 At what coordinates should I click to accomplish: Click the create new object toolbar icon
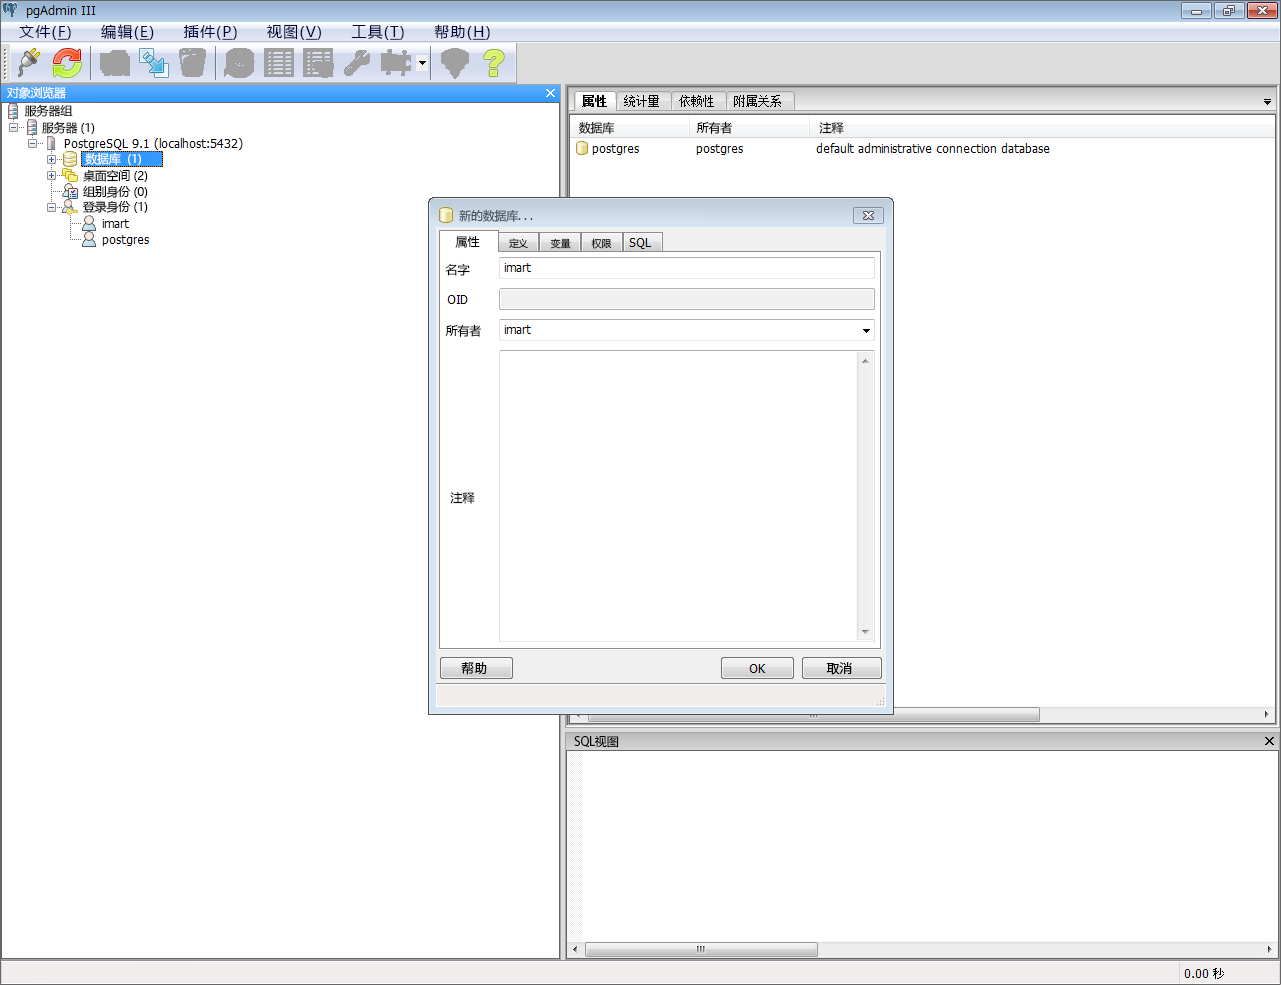[154, 63]
